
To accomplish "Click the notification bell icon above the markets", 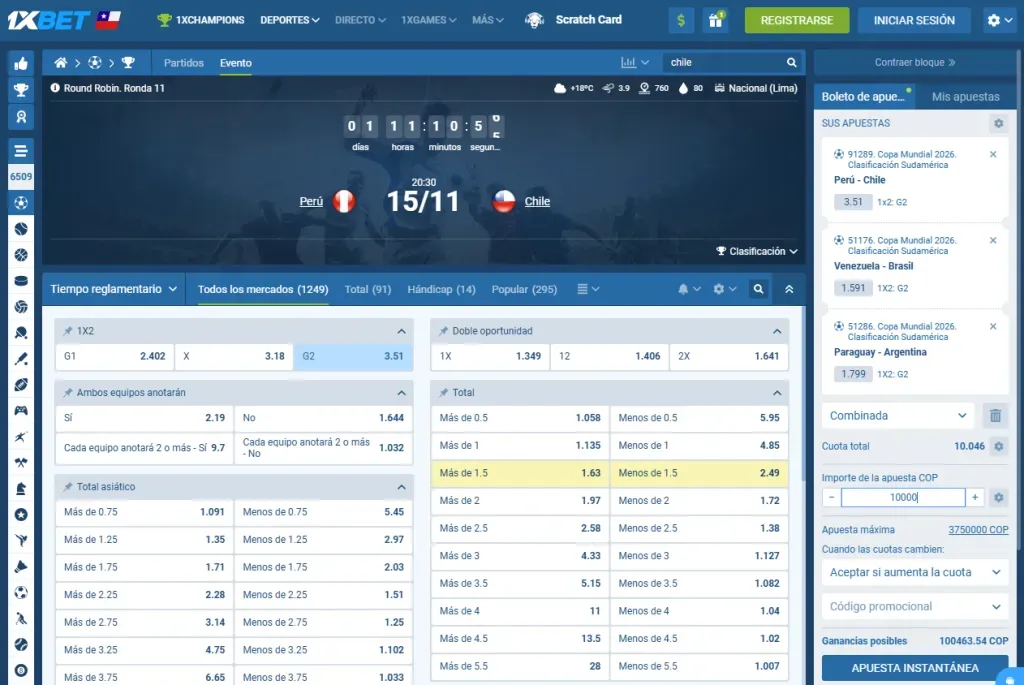I will pos(685,288).
